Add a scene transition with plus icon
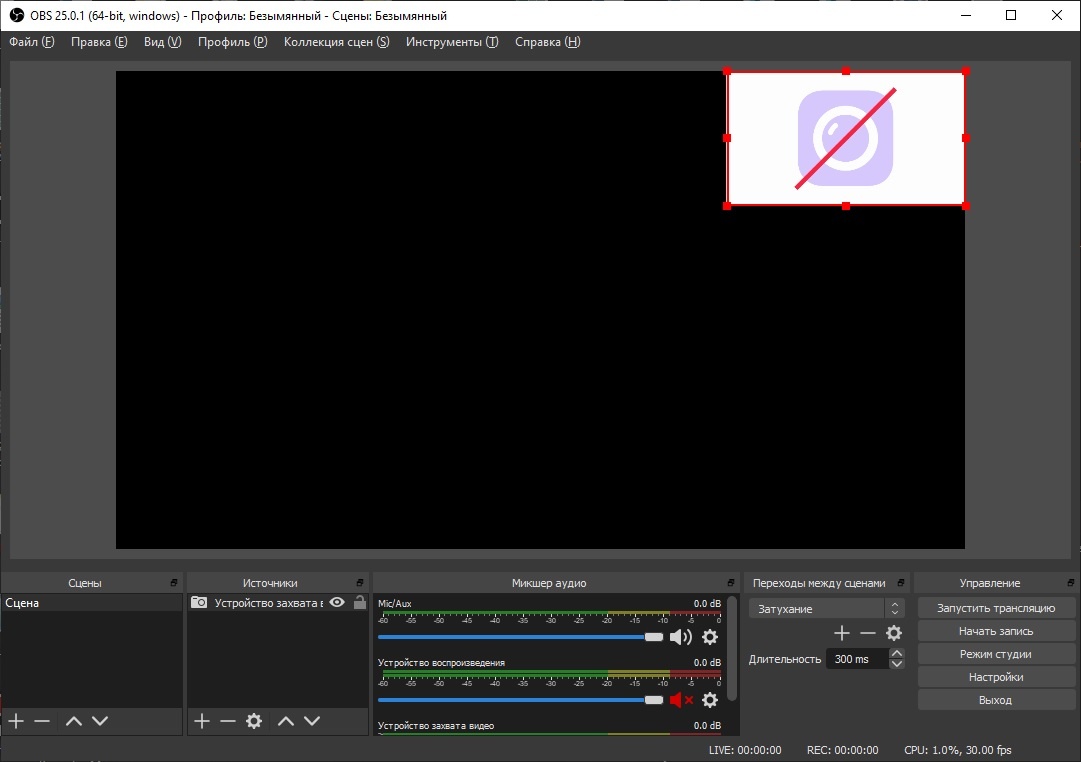1081x762 pixels. [x=842, y=633]
